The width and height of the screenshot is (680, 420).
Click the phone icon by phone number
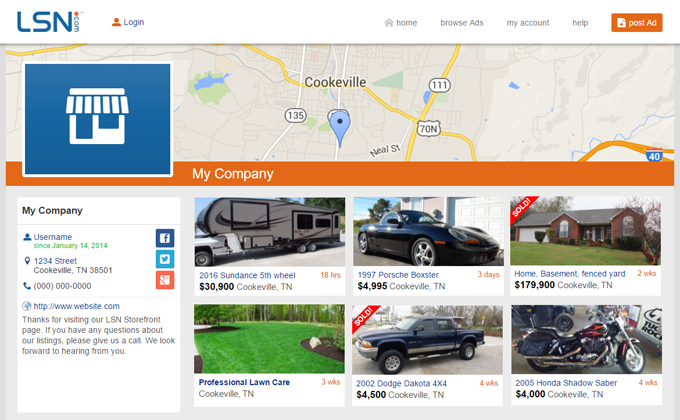(x=27, y=286)
